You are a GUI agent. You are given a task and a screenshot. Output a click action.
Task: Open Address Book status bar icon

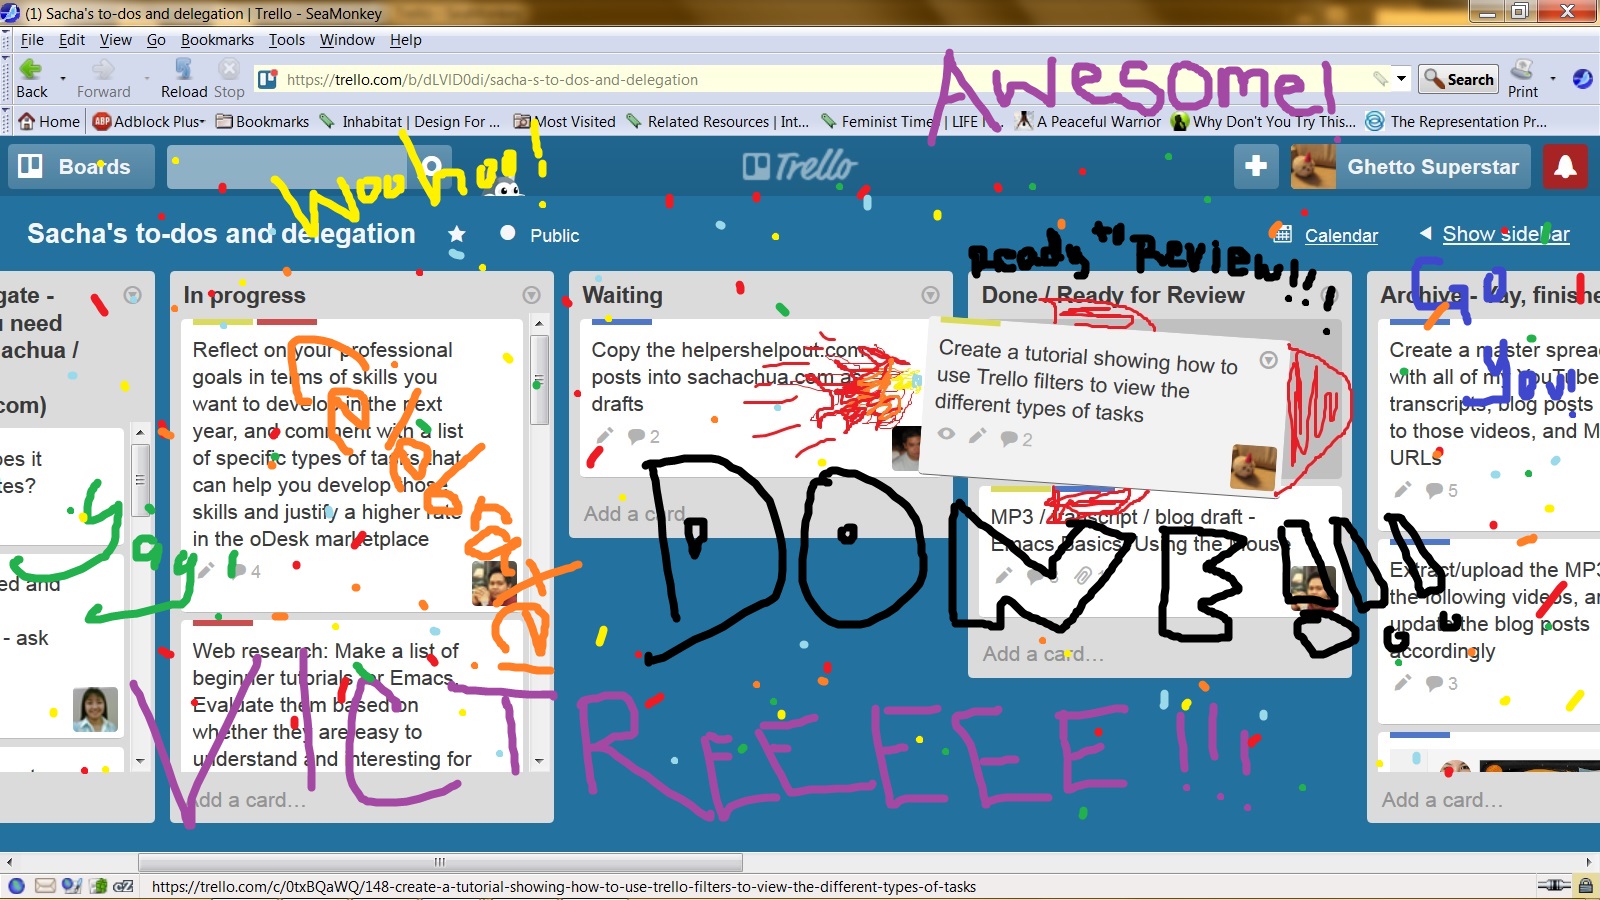pos(98,886)
